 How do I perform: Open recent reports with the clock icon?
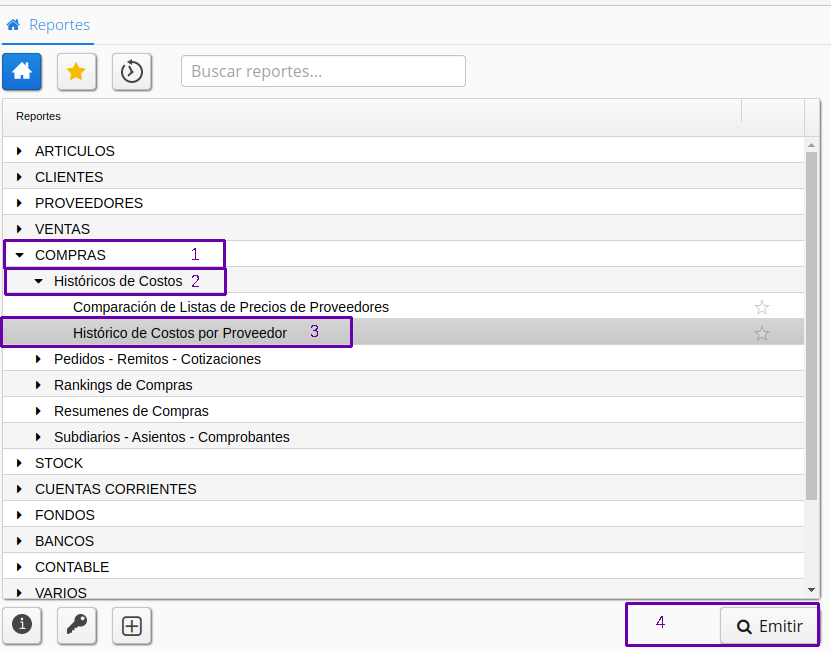[132, 72]
